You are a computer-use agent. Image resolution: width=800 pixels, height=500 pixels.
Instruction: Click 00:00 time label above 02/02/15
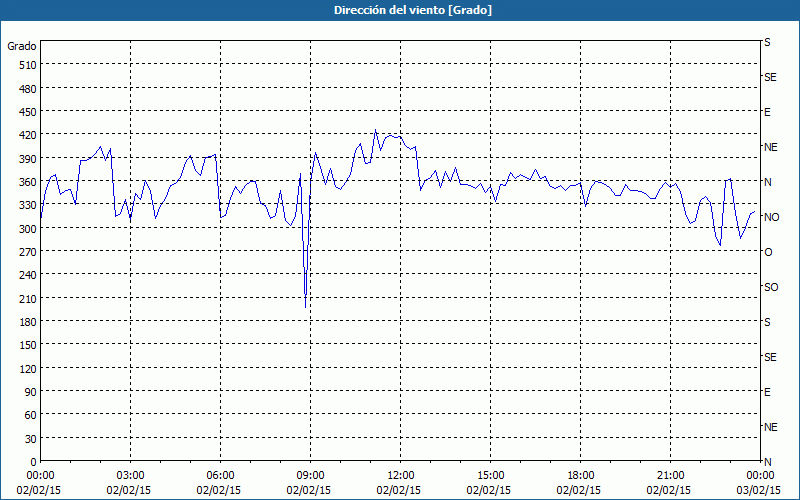[40, 476]
